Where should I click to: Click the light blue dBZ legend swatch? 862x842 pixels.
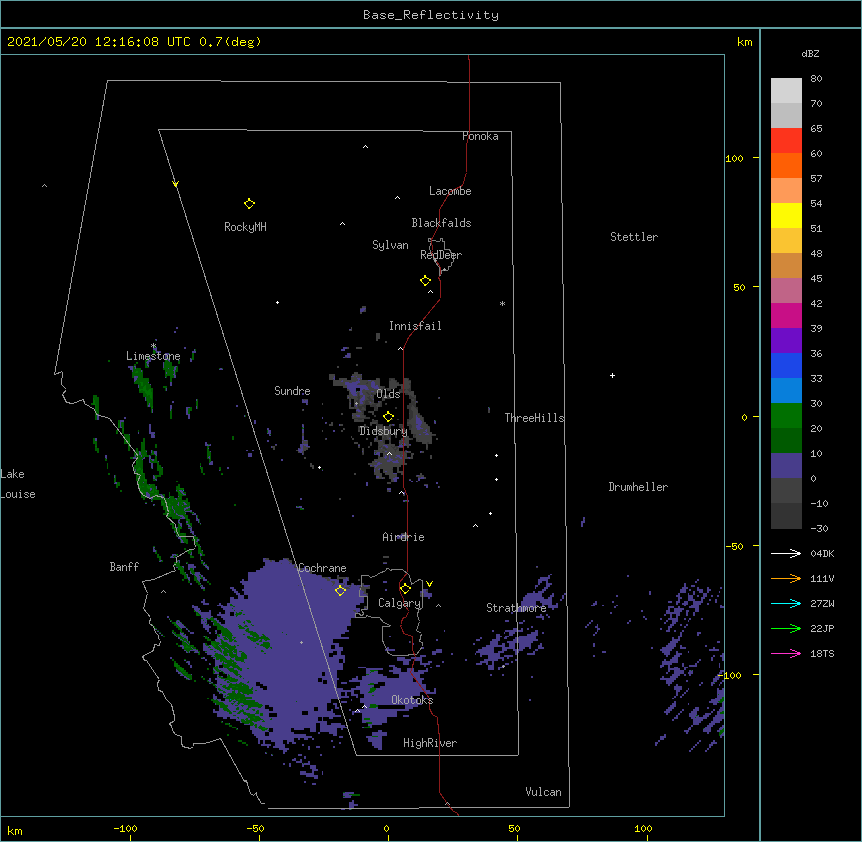pos(786,391)
